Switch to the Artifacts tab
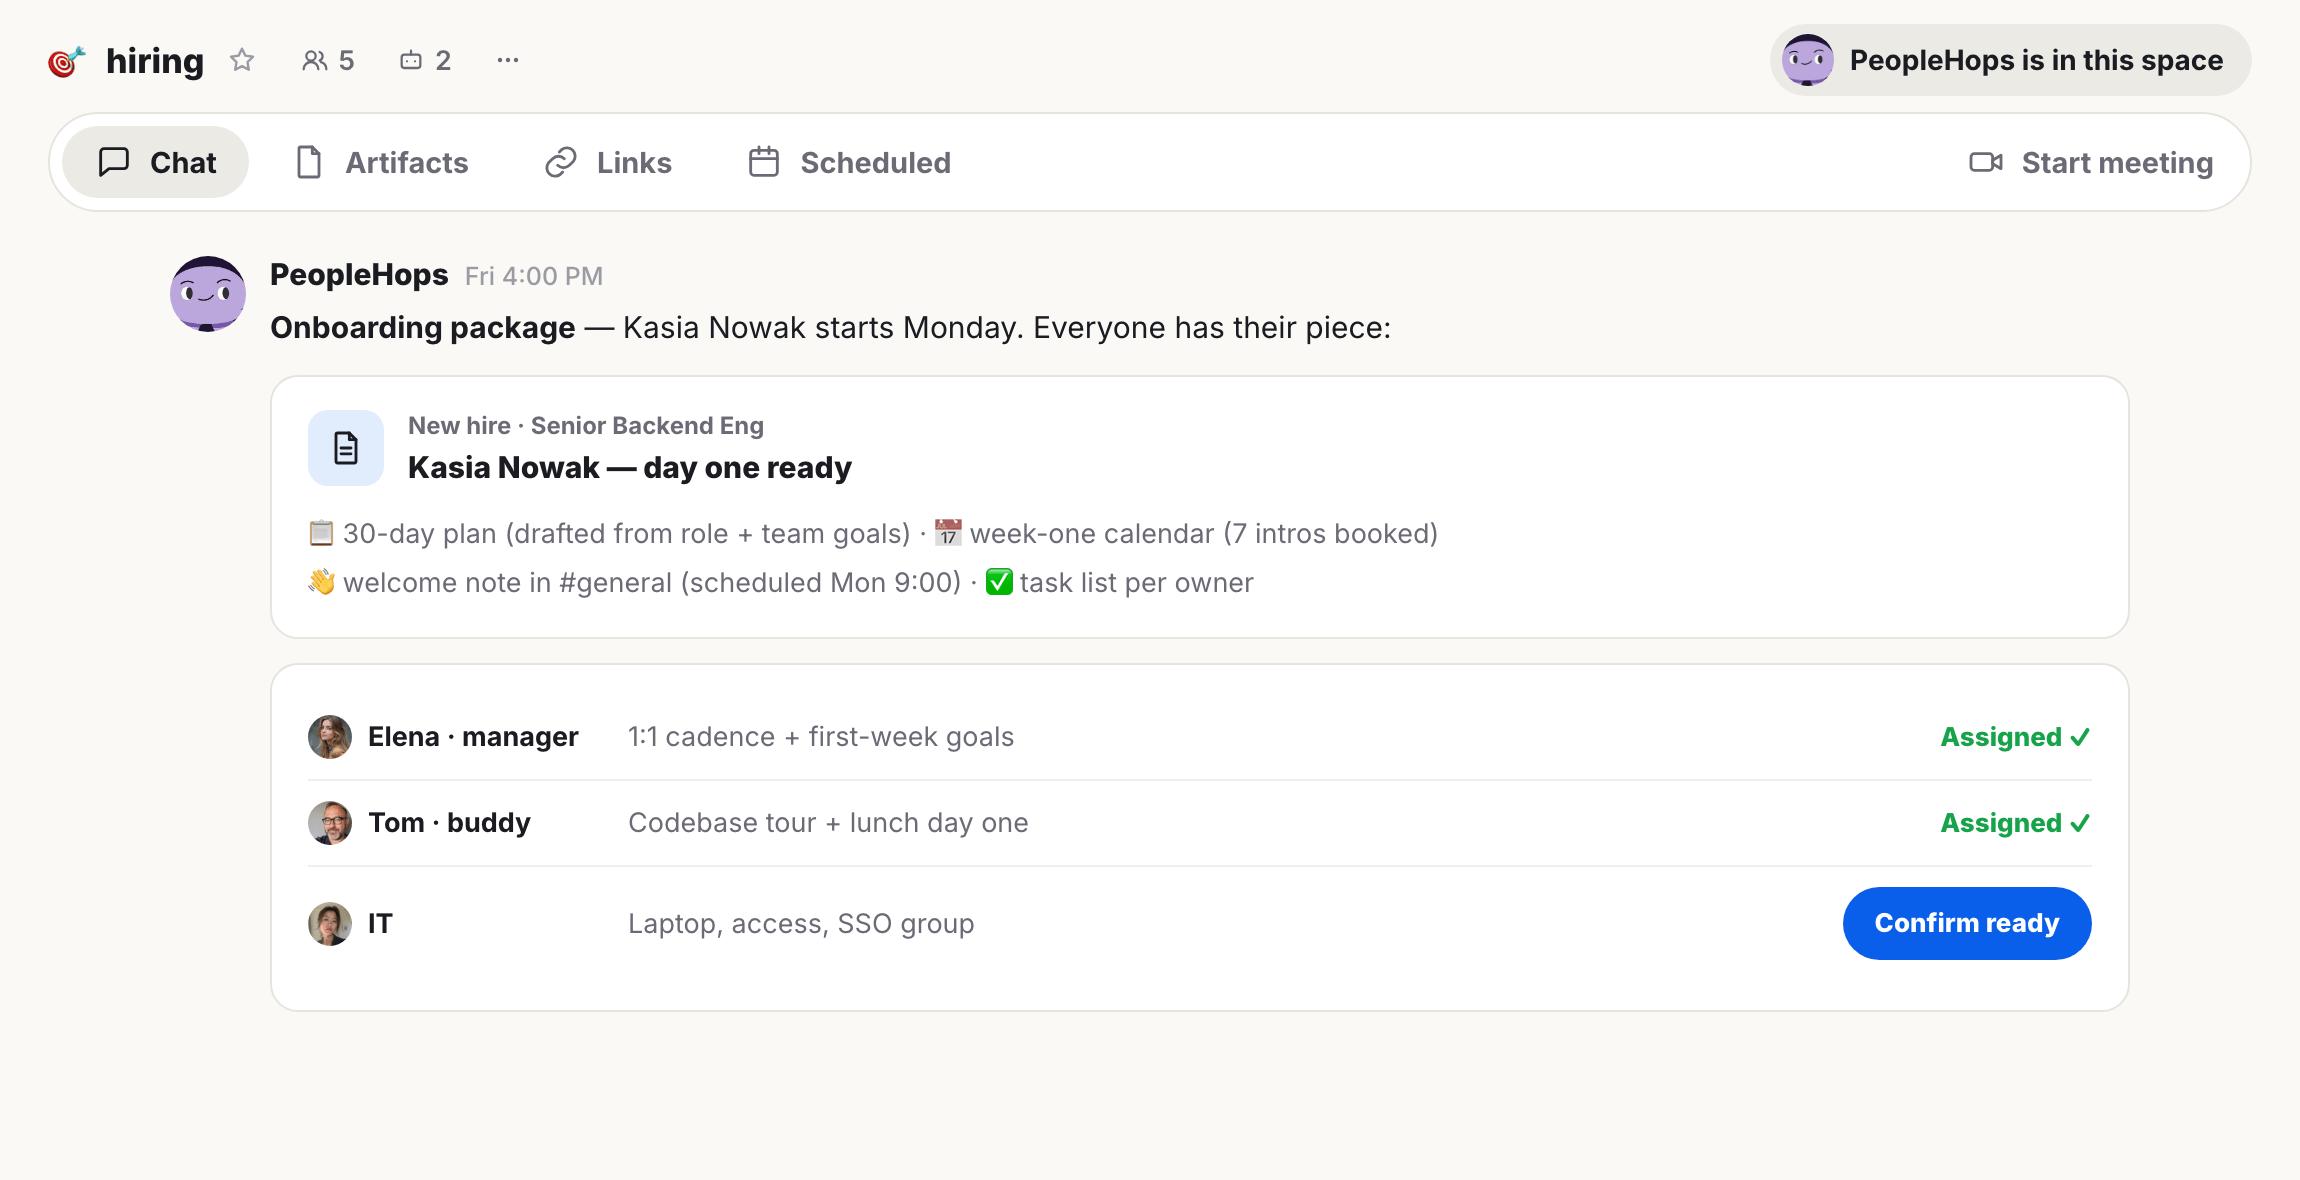The image size is (2300, 1180). point(382,162)
